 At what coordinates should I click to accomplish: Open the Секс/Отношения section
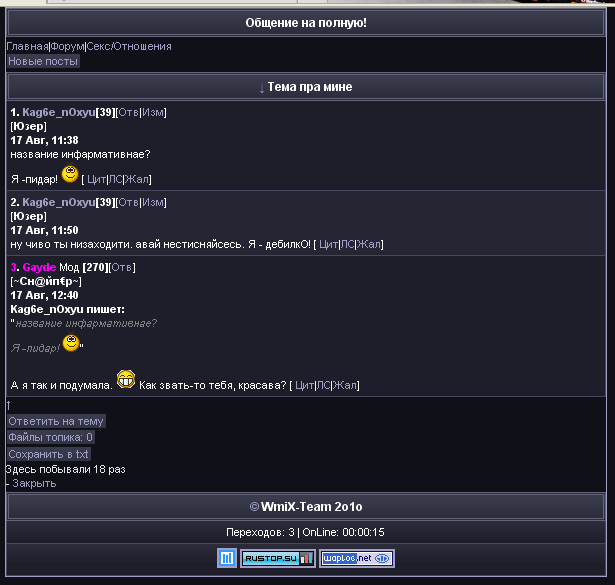(x=129, y=46)
